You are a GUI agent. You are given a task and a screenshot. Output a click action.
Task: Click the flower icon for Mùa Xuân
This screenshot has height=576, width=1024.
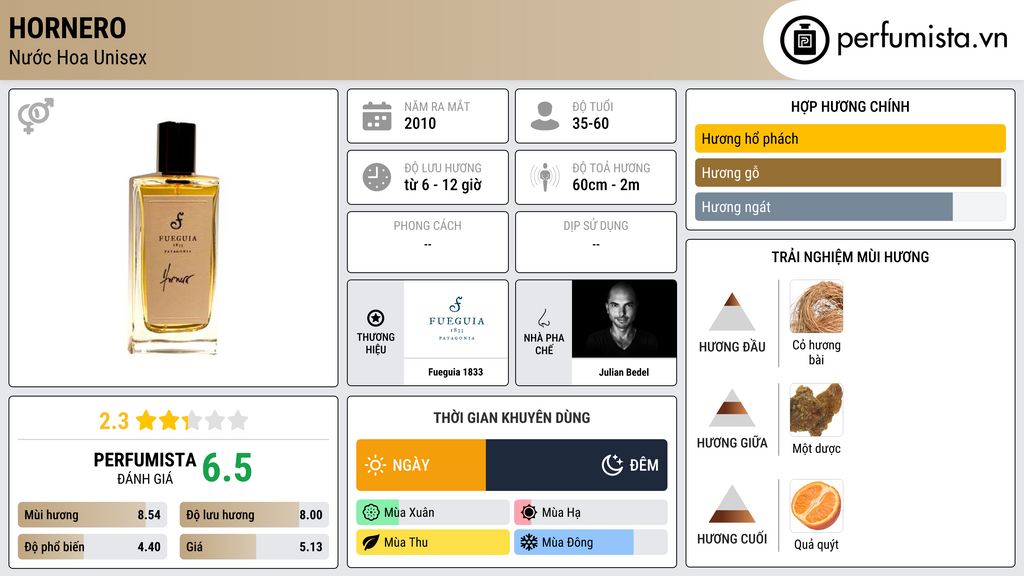(371, 513)
